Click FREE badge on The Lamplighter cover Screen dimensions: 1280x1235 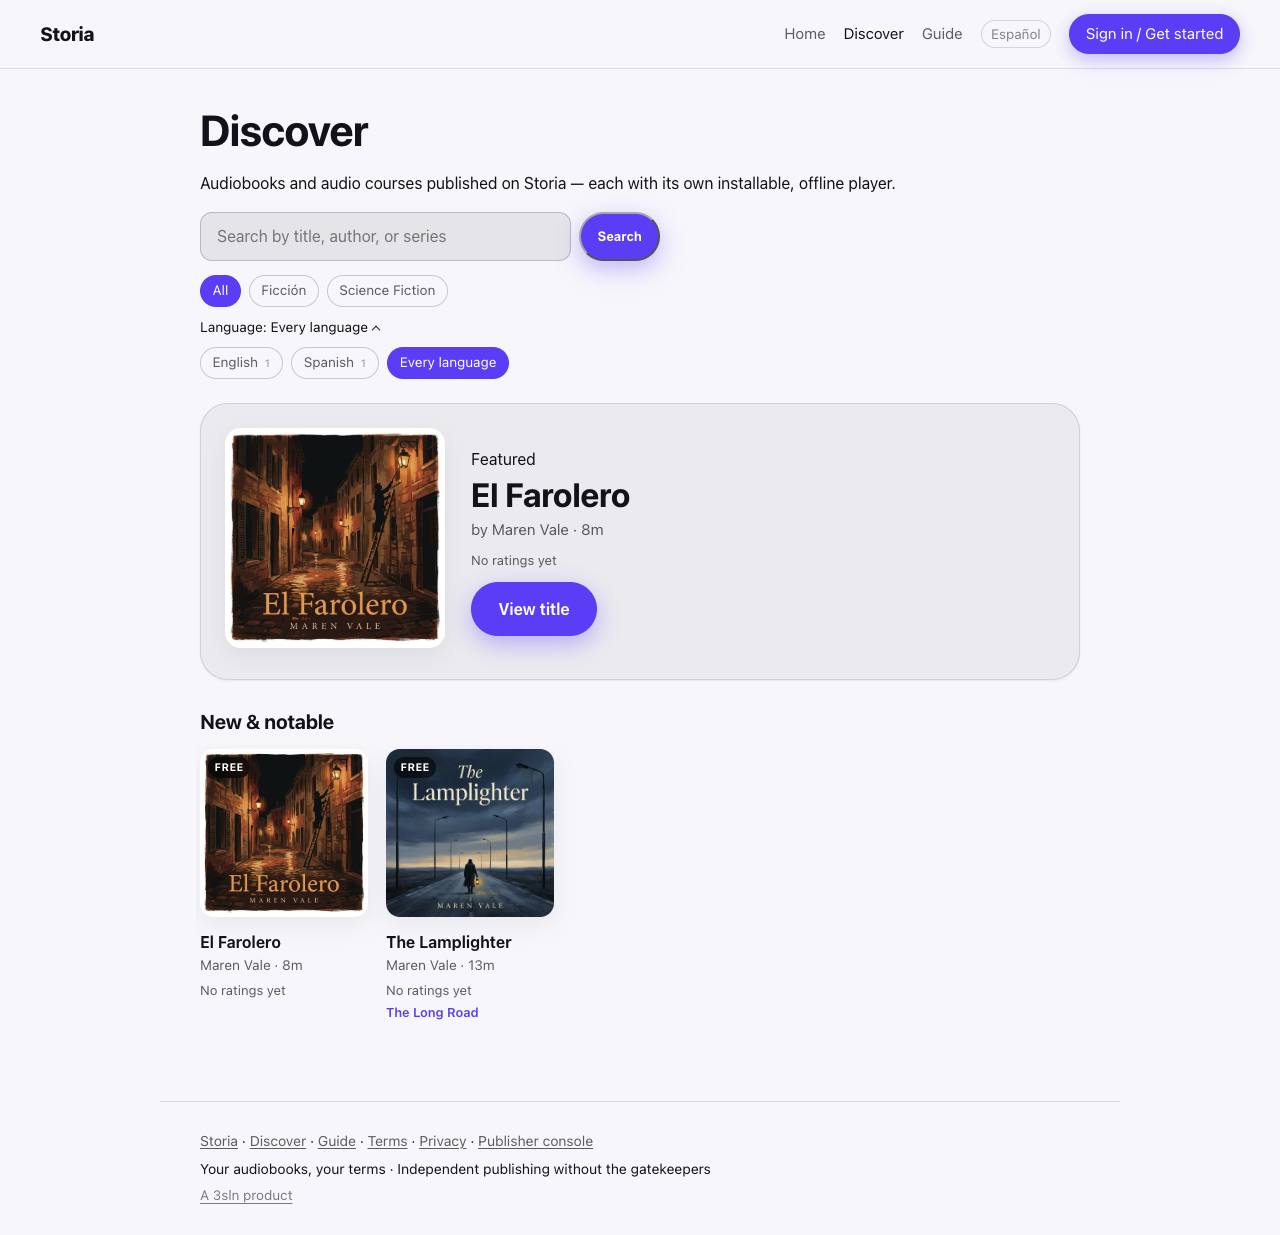click(415, 768)
